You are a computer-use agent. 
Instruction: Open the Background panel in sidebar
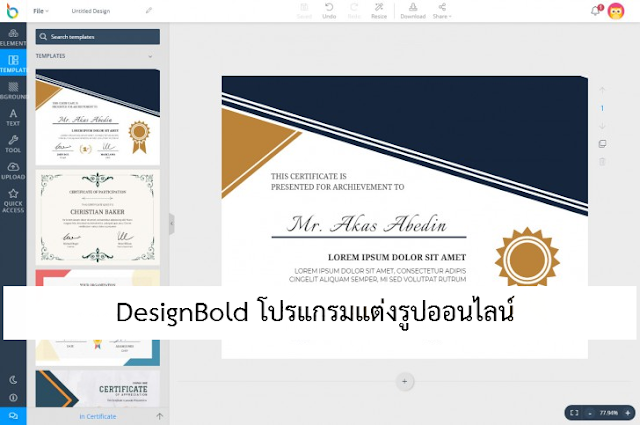[13, 90]
